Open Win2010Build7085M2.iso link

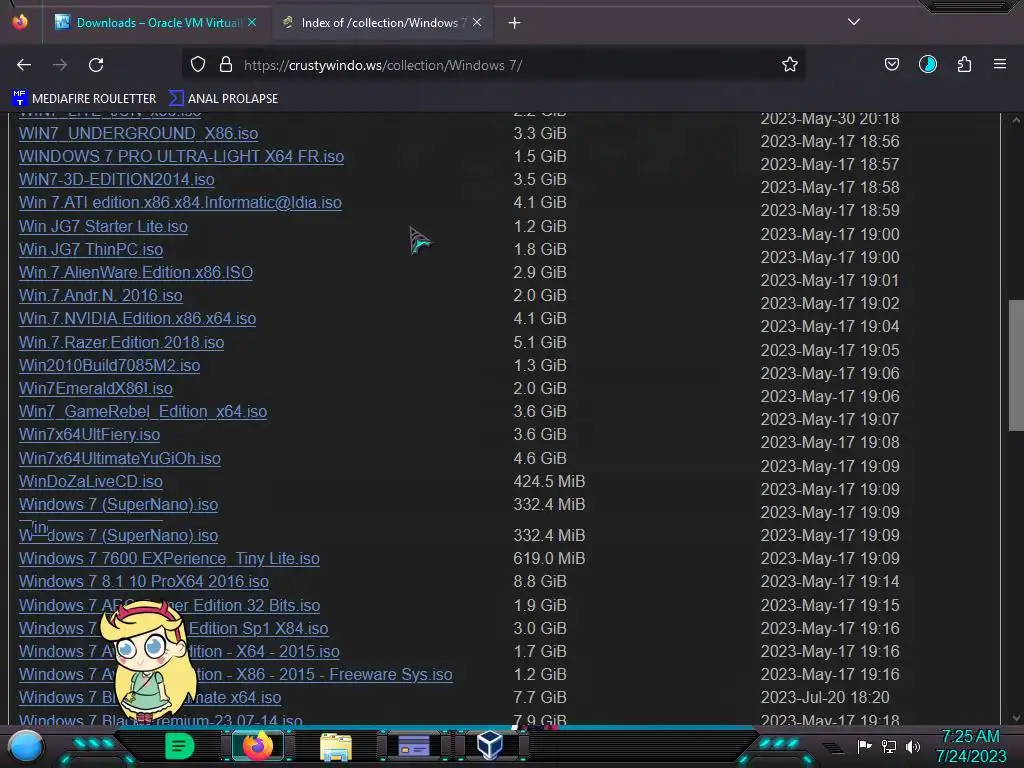110,366
